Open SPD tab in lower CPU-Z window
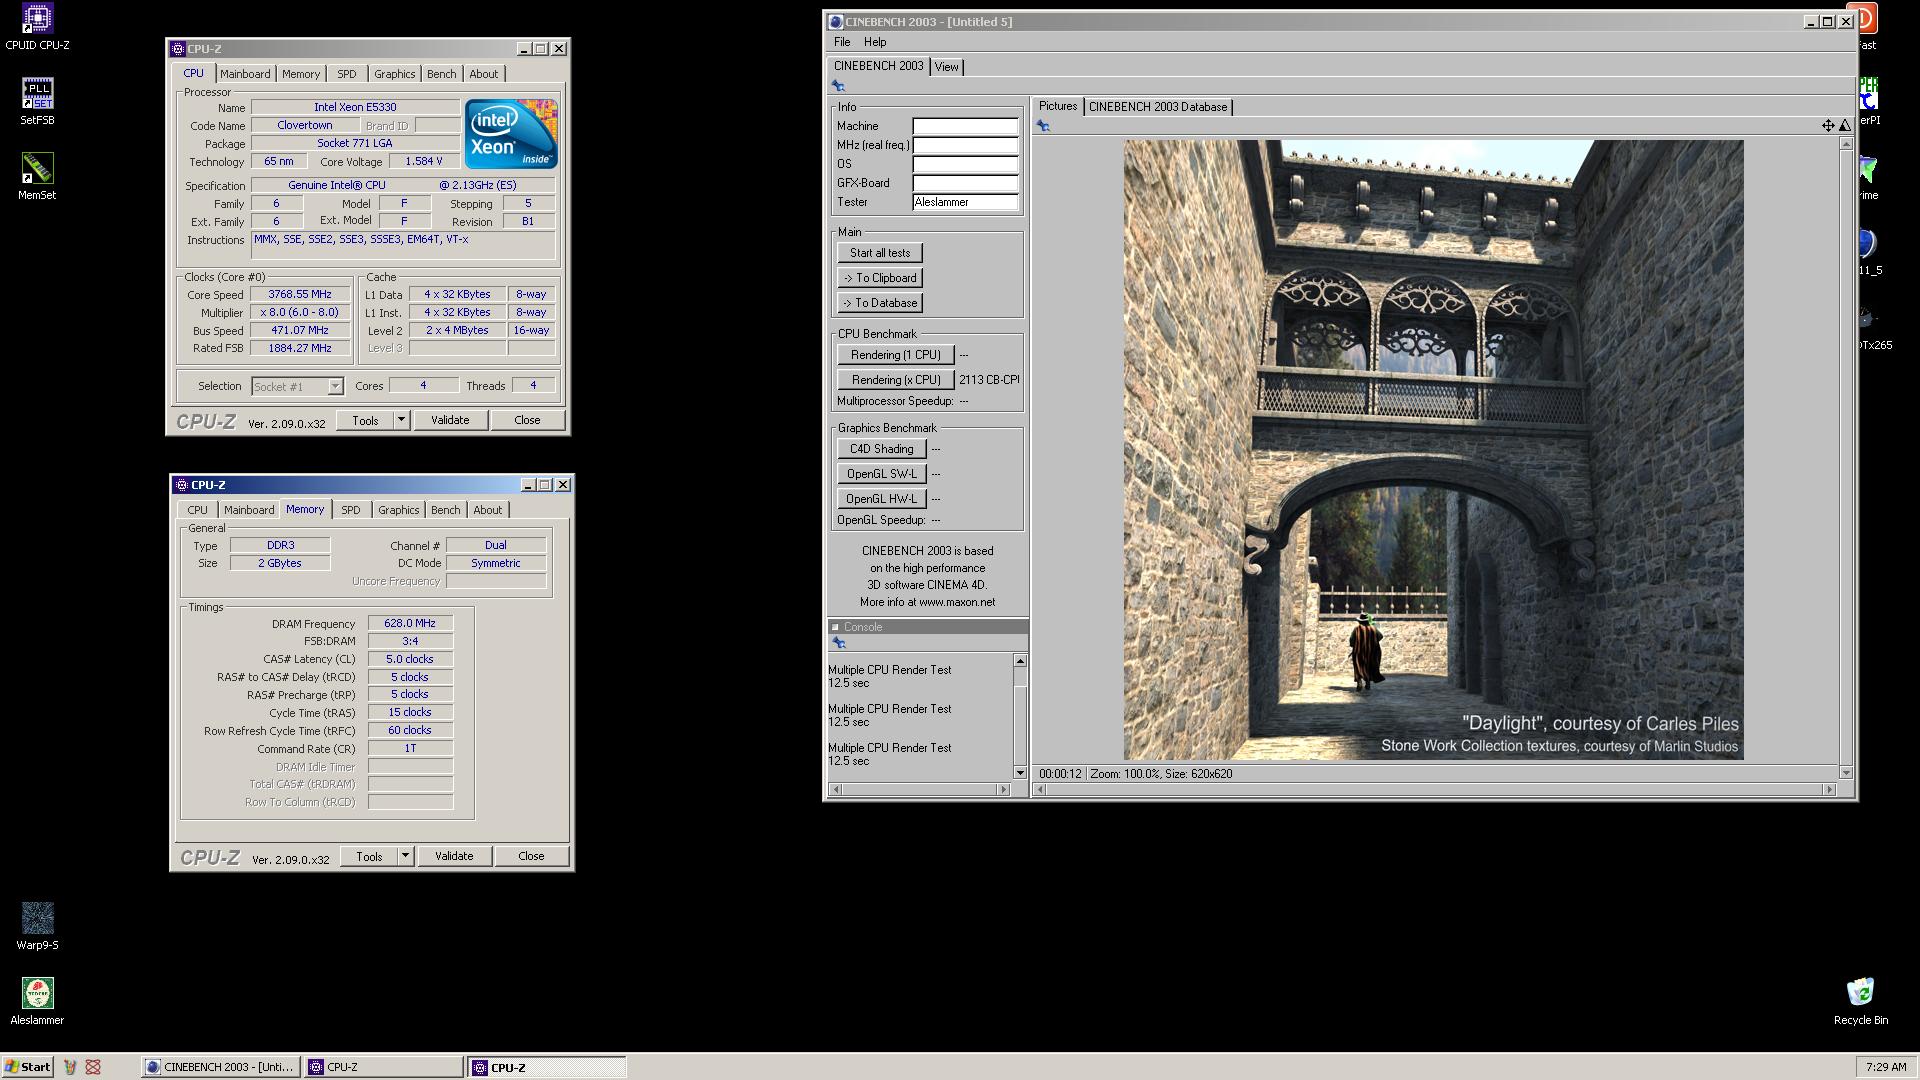Image resolution: width=1920 pixels, height=1080 pixels. pos(350,510)
